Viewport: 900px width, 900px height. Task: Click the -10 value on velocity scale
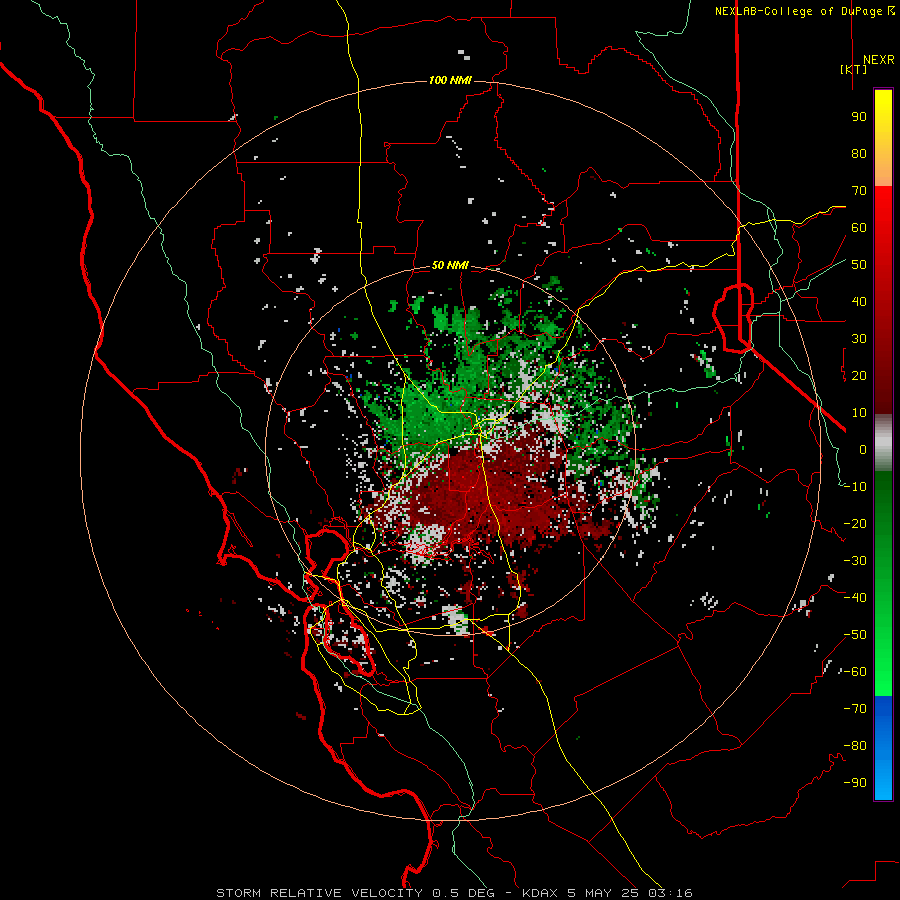[x=855, y=487]
